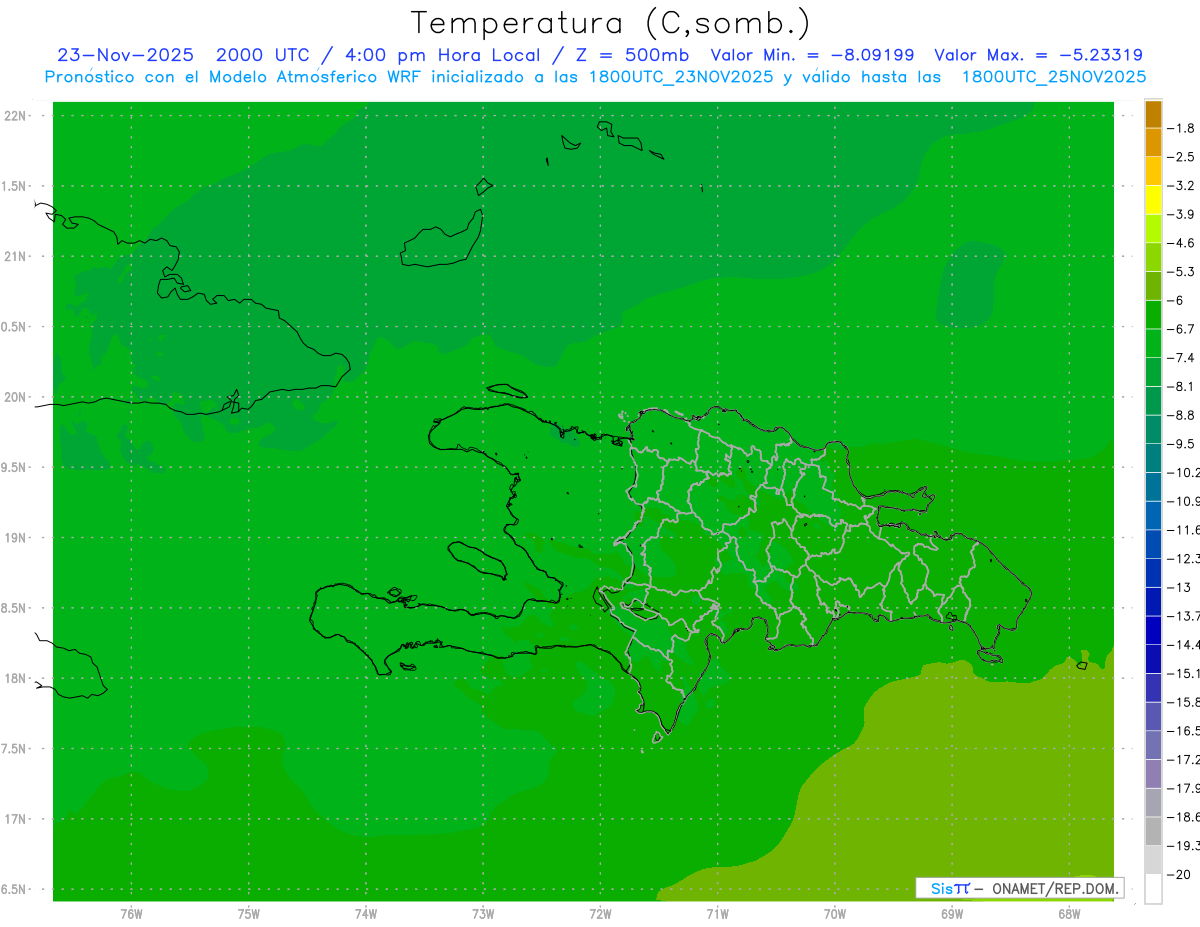
Task: Click the '-16.5' colorbar label
Action: [x=1184, y=730]
